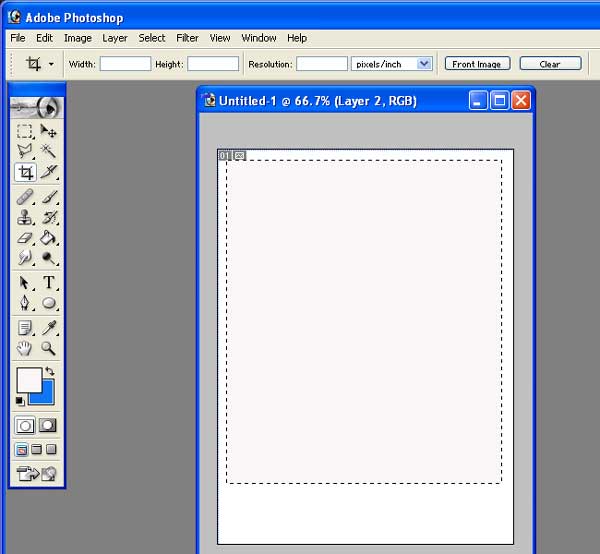Select the Burn tool

tap(49, 258)
